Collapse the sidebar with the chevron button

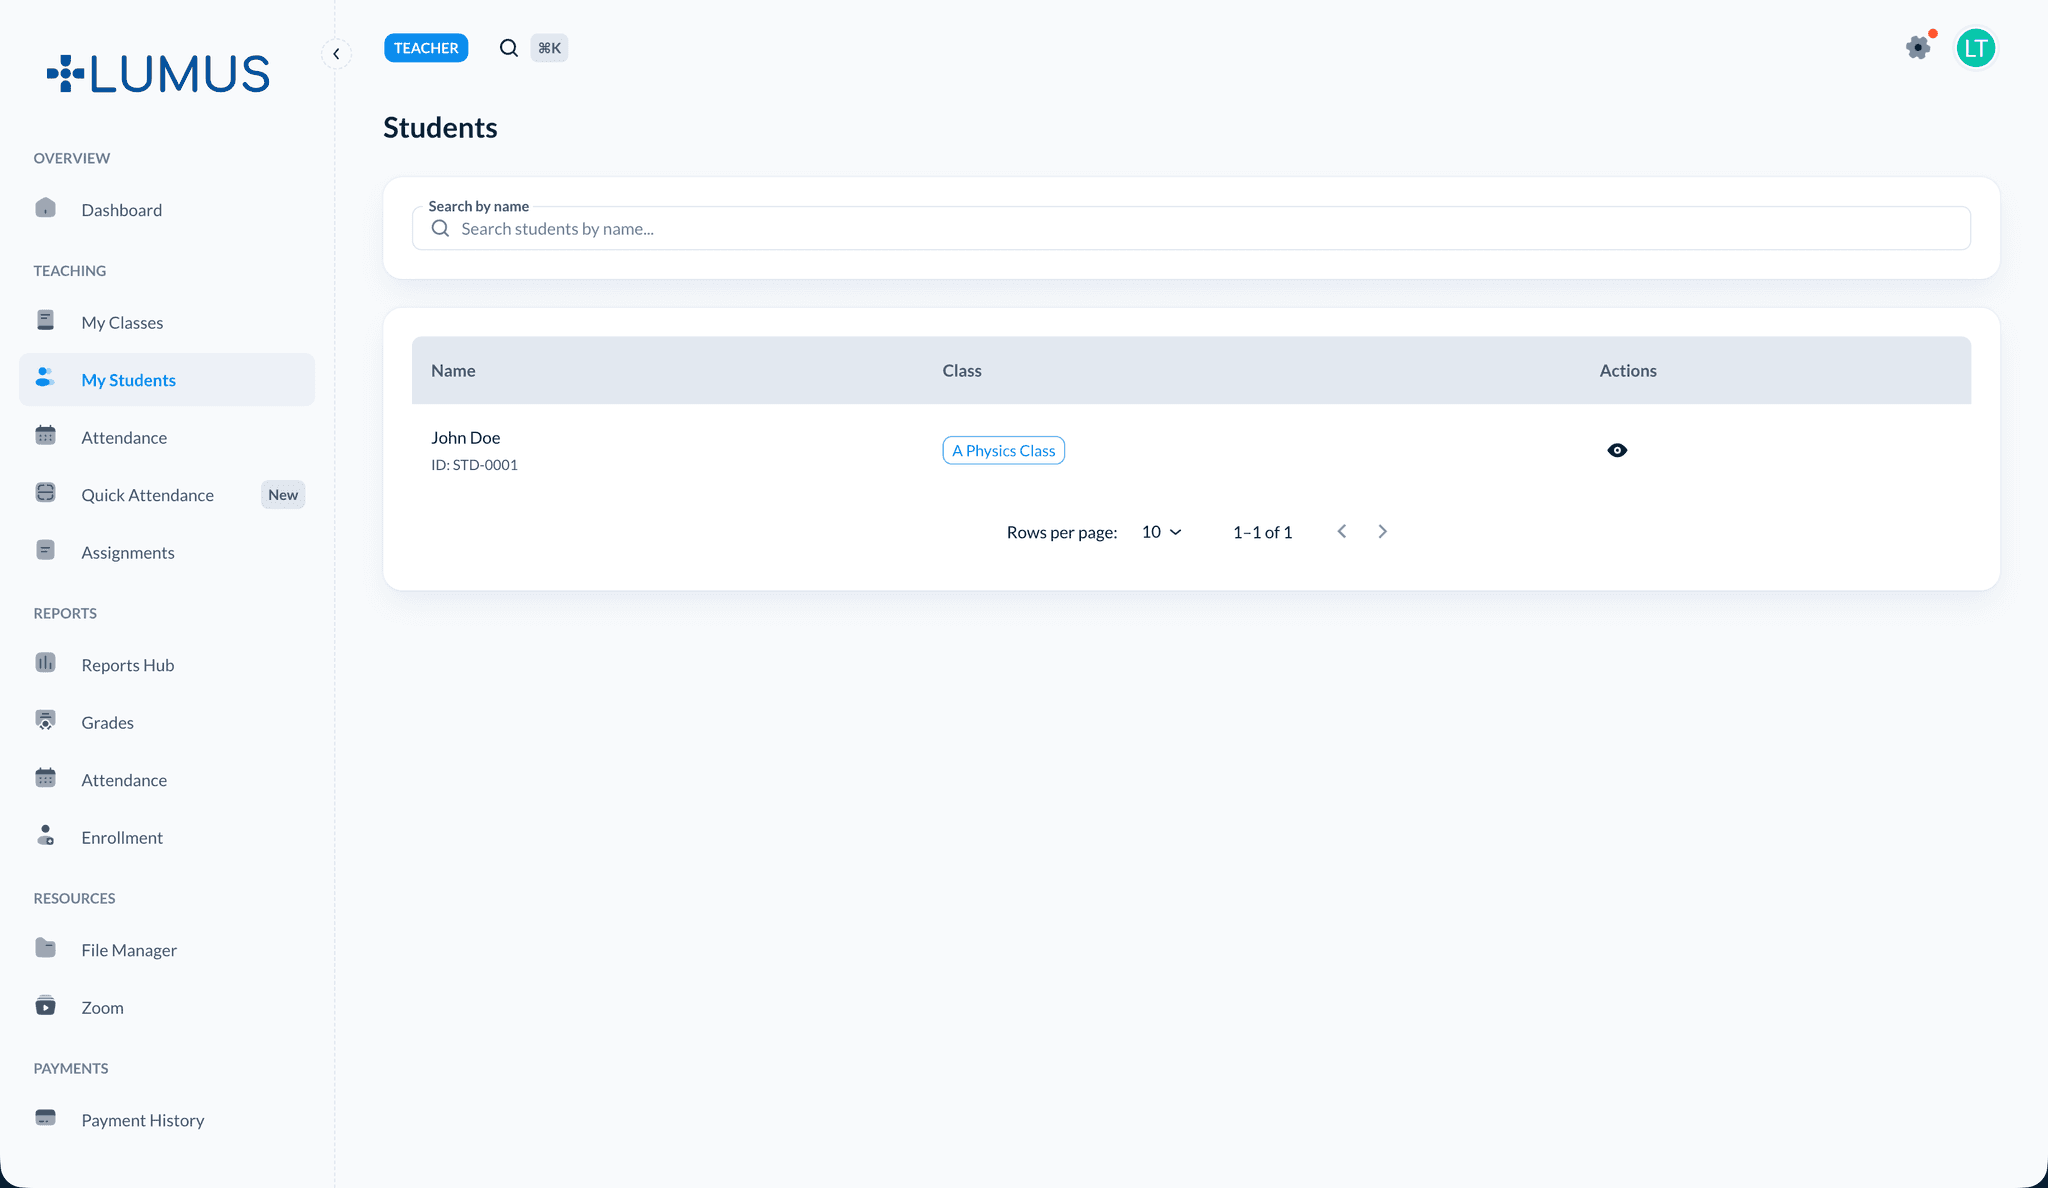(336, 54)
